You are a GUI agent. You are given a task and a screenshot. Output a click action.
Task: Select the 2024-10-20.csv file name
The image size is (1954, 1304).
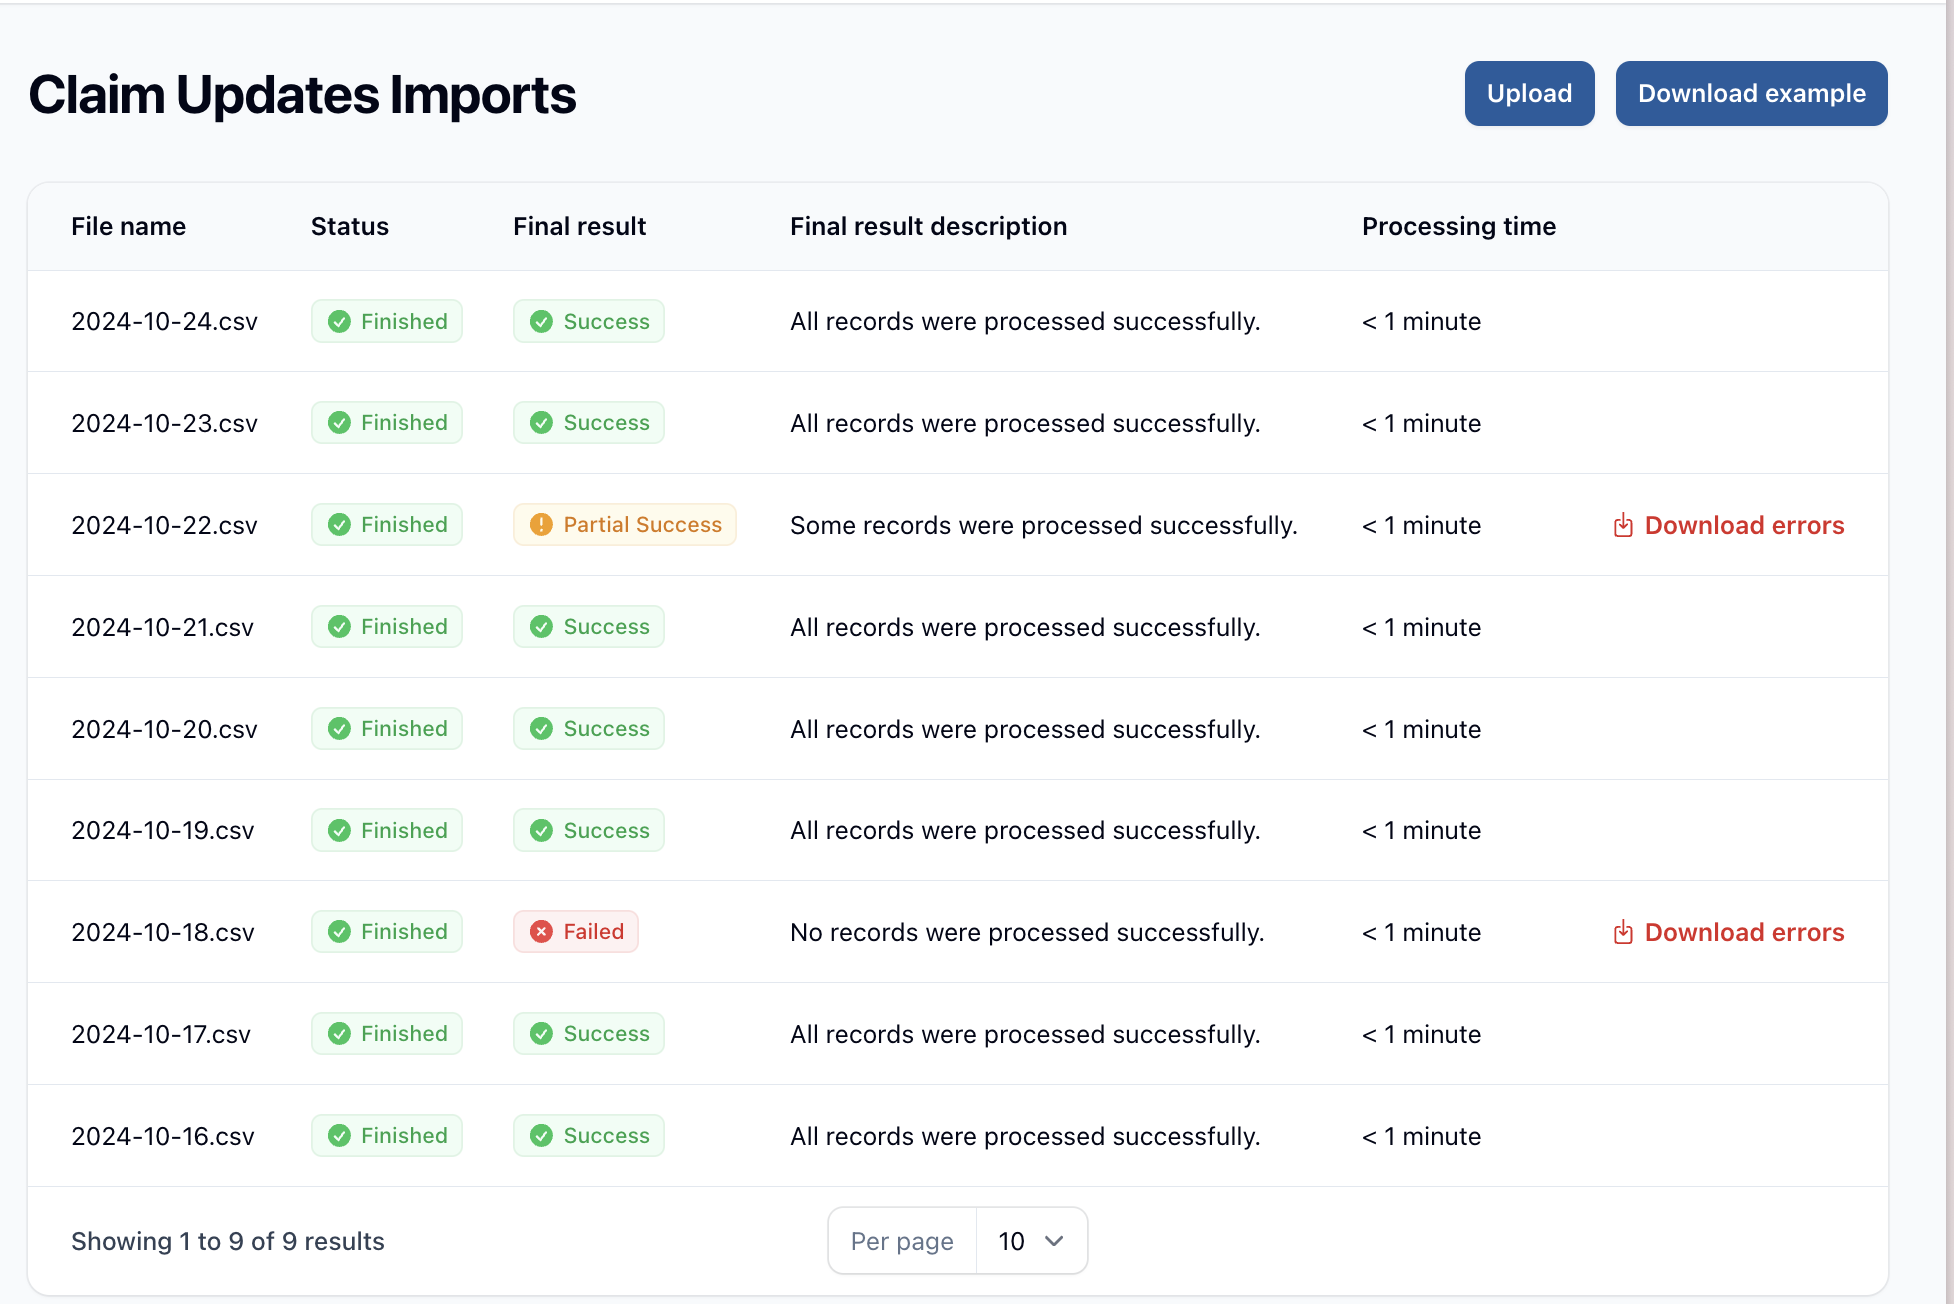[x=164, y=730]
